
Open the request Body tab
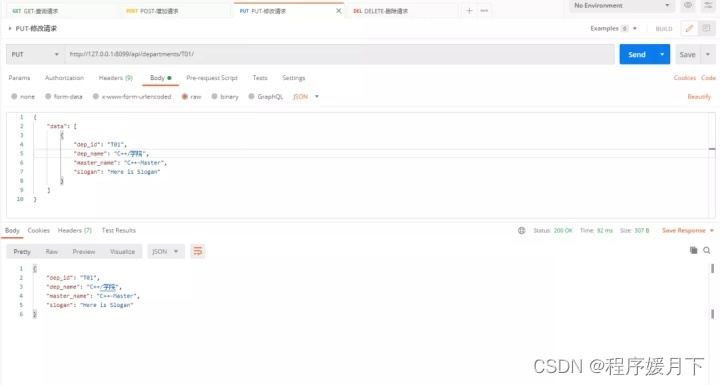(x=161, y=78)
